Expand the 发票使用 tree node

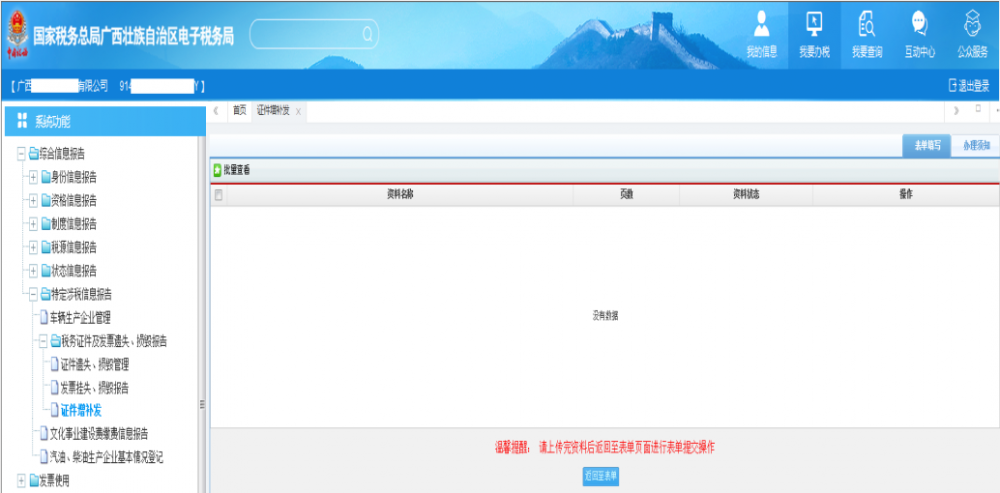click(22, 480)
